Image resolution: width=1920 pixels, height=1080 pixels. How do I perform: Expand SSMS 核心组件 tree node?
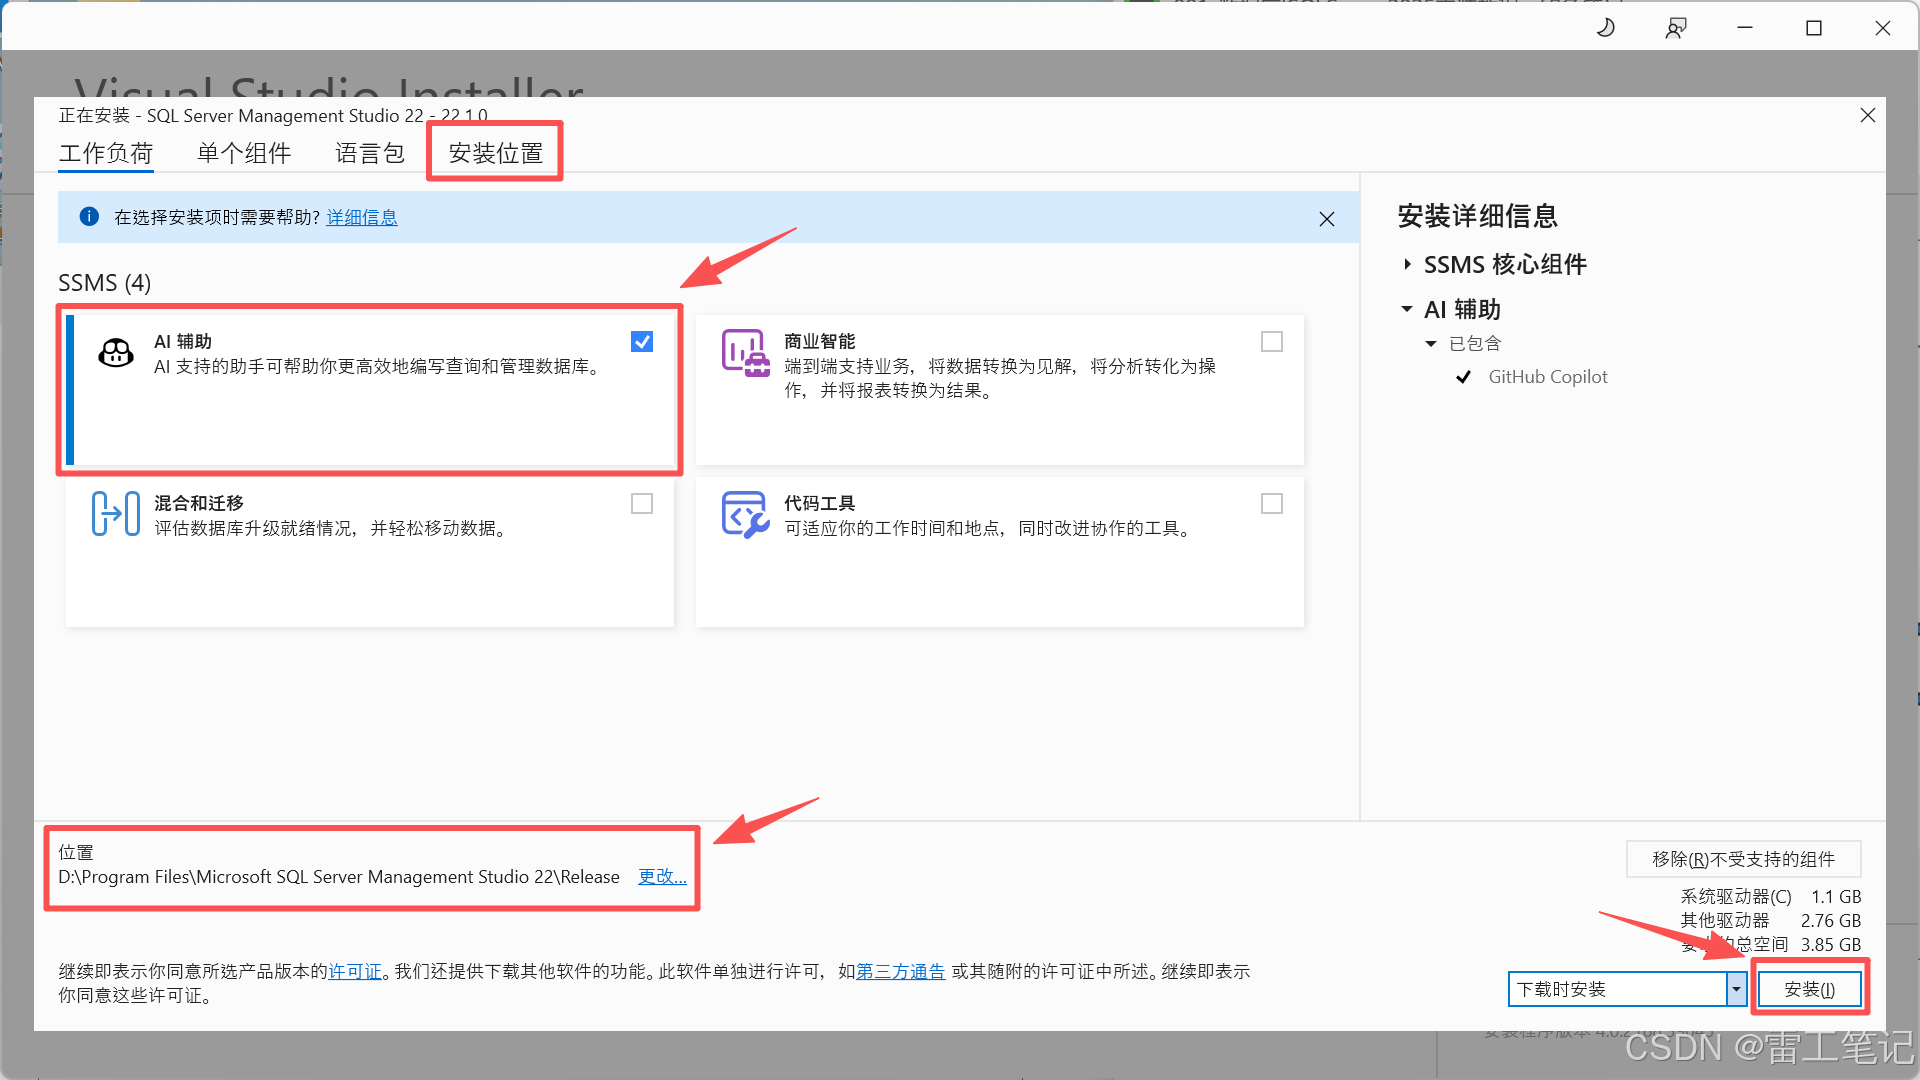(x=1407, y=264)
